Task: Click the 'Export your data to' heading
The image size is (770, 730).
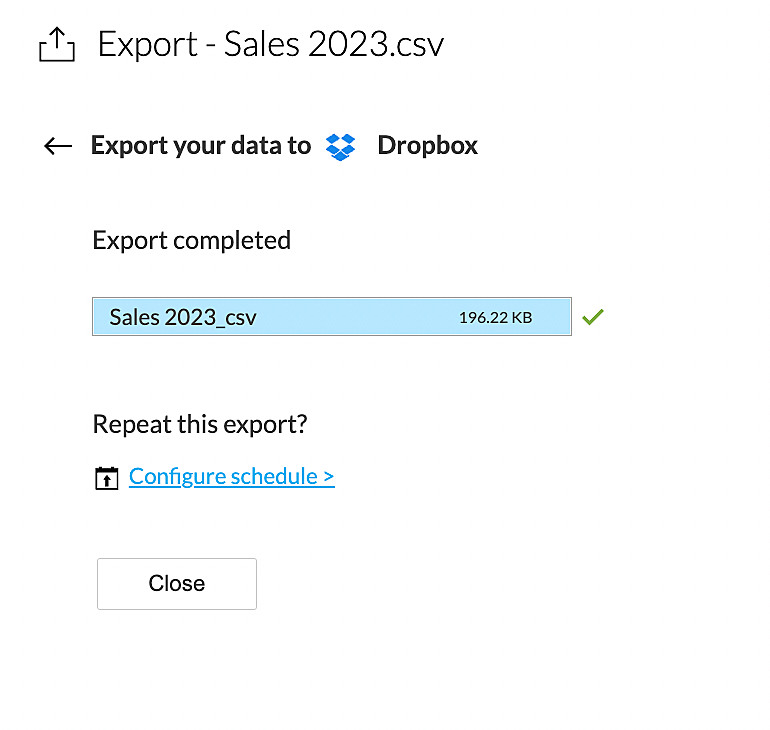Action: 201,146
